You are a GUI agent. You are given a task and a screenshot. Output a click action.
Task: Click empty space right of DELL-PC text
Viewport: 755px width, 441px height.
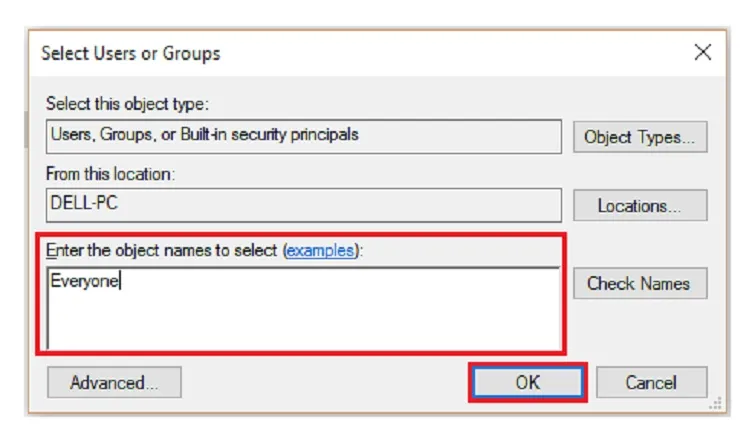(350, 205)
